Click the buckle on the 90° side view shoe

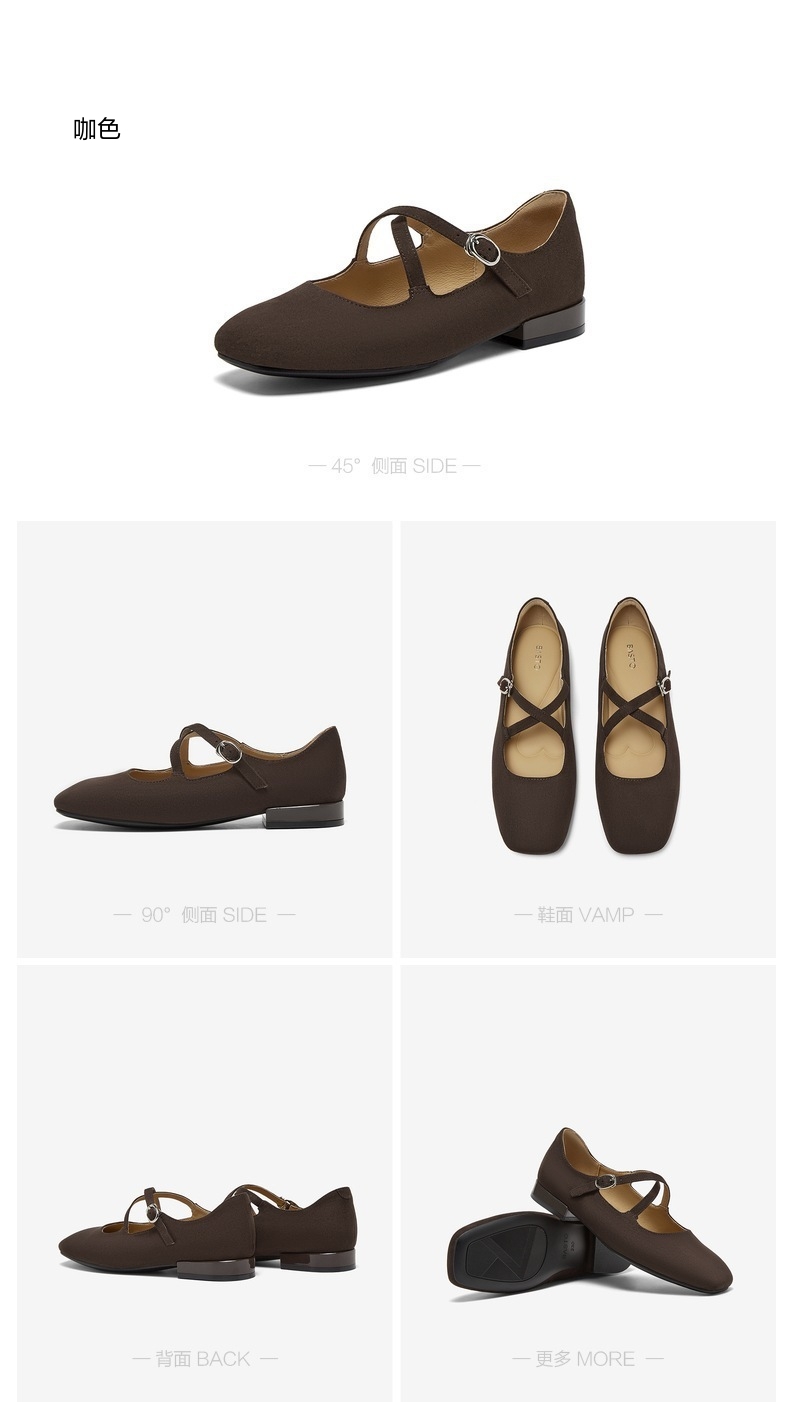(230, 751)
